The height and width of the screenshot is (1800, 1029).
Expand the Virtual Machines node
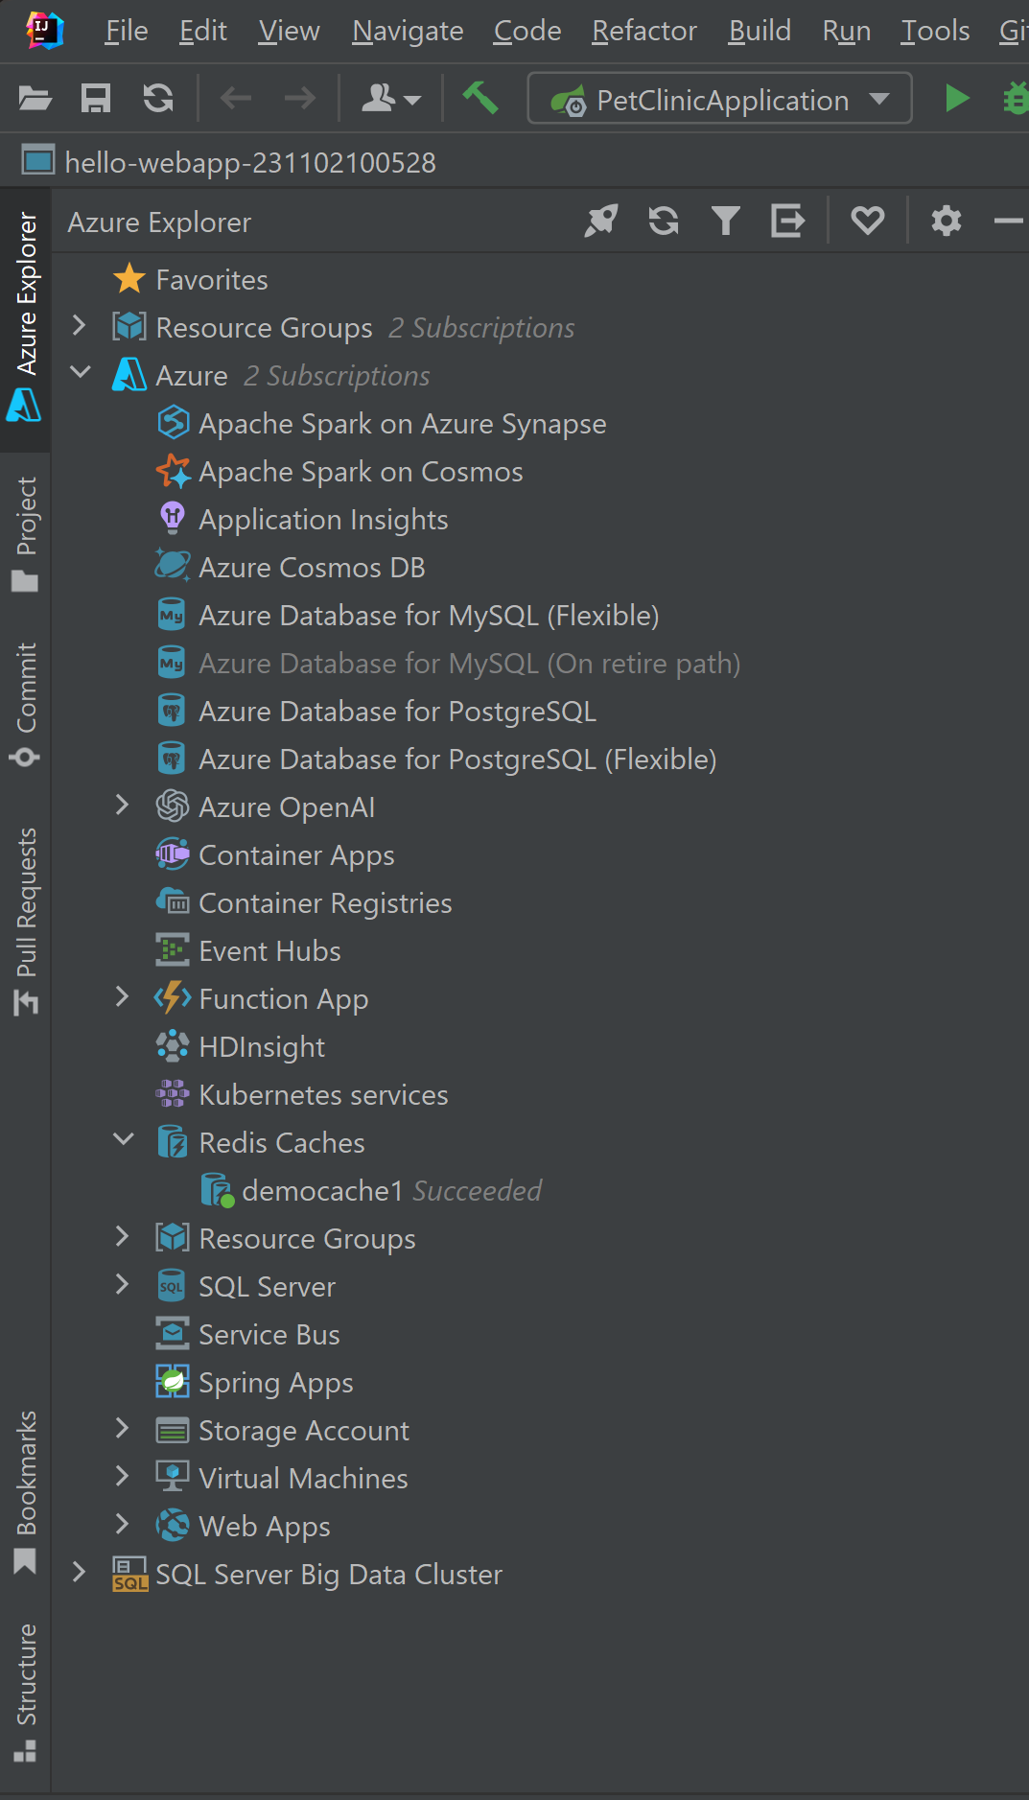[x=122, y=1476]
